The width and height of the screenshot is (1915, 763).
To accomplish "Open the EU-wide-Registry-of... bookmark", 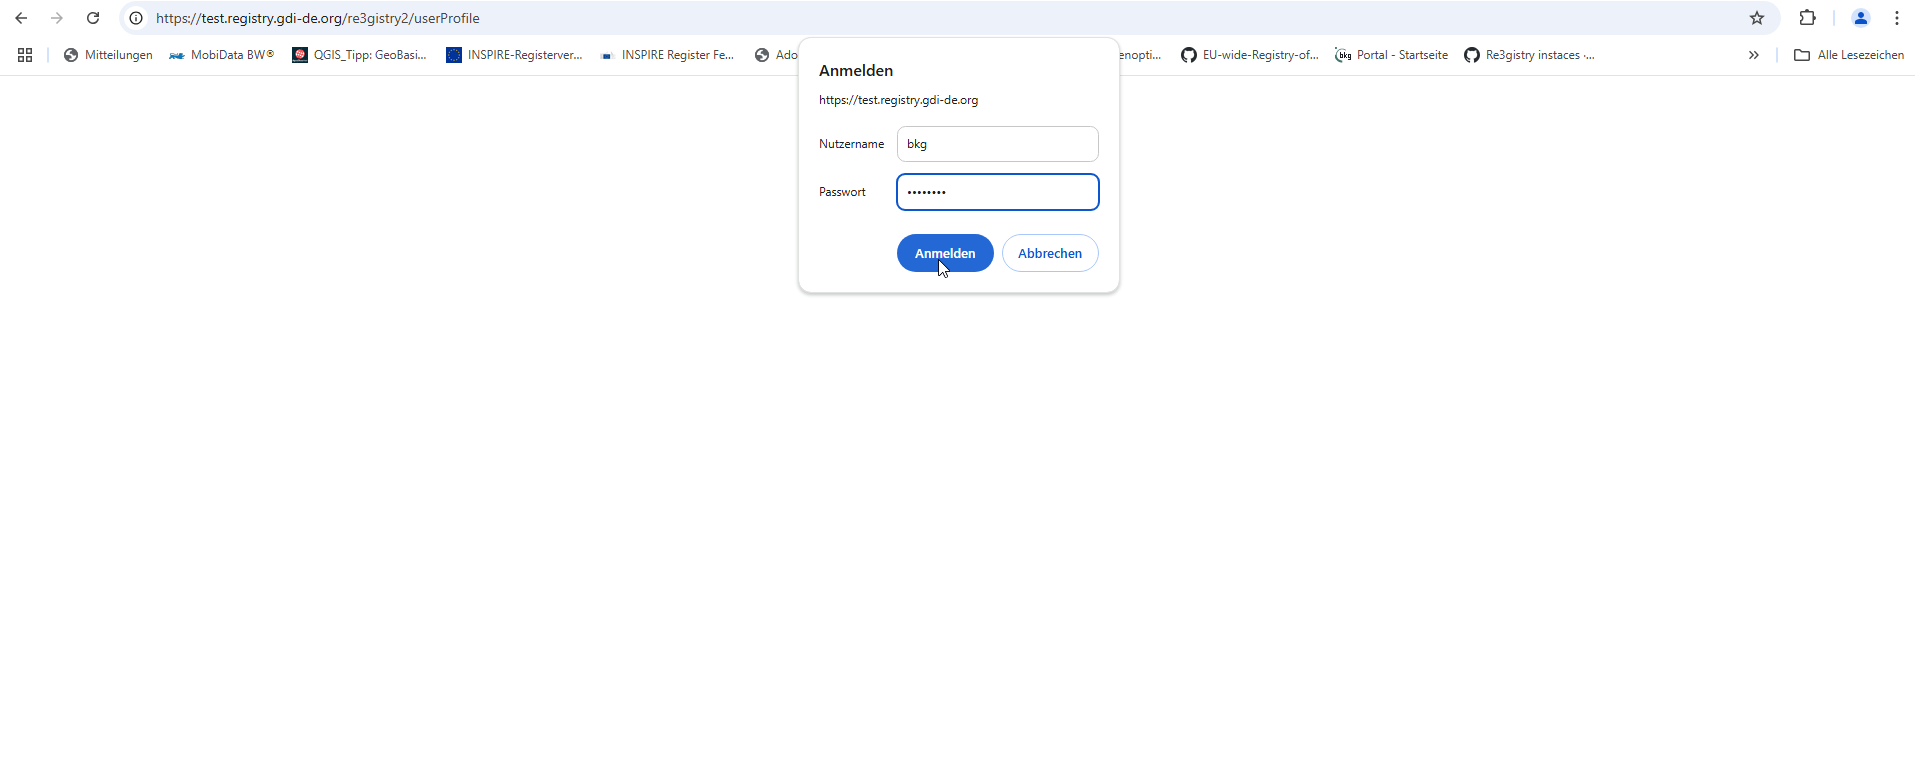I will 1250,55.
